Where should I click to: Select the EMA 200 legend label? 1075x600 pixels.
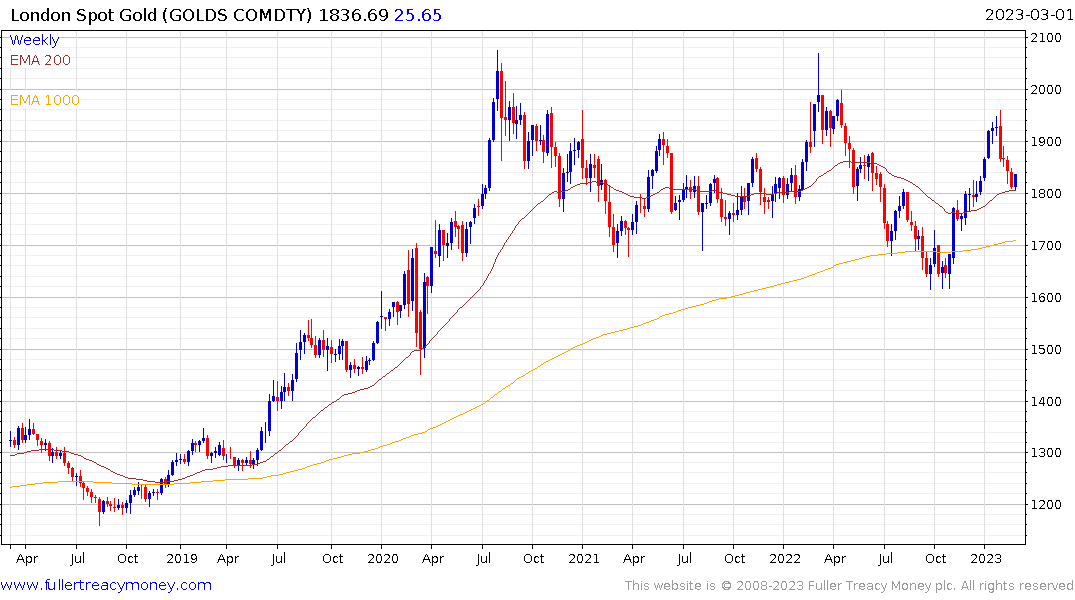tap(40, 60)
